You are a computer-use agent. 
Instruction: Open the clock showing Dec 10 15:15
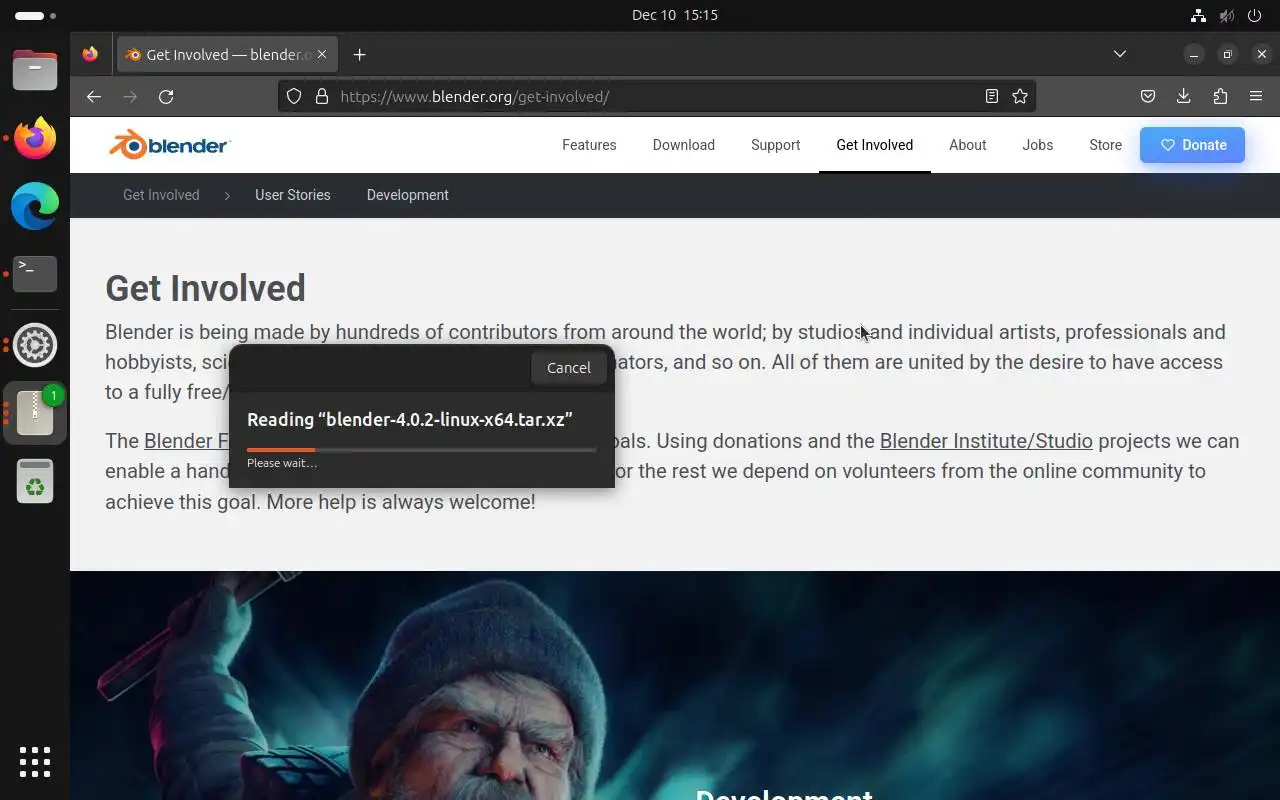[675, 15]
